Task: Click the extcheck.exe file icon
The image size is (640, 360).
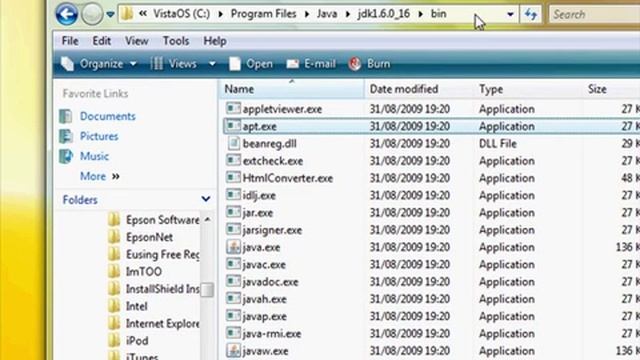Action: [x=233, y=160]
